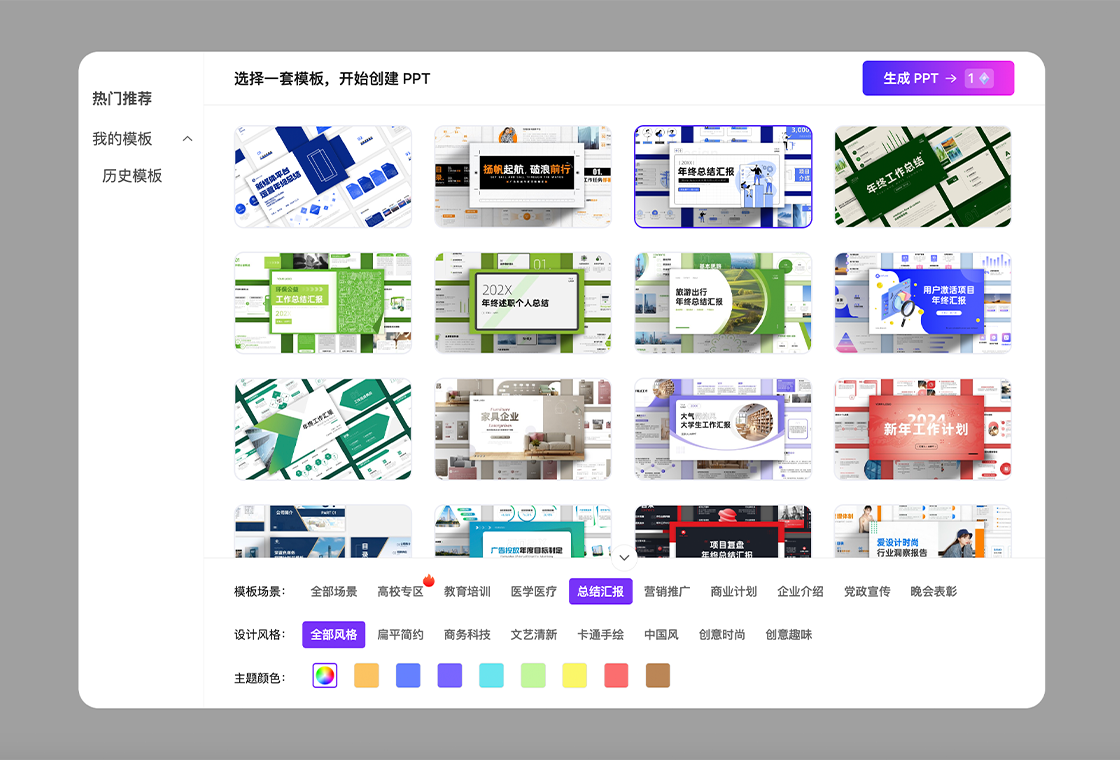Open the 扬帆起航 破浪前行 template
Screen dimensions: 1120x760
[x=522, y=176]
